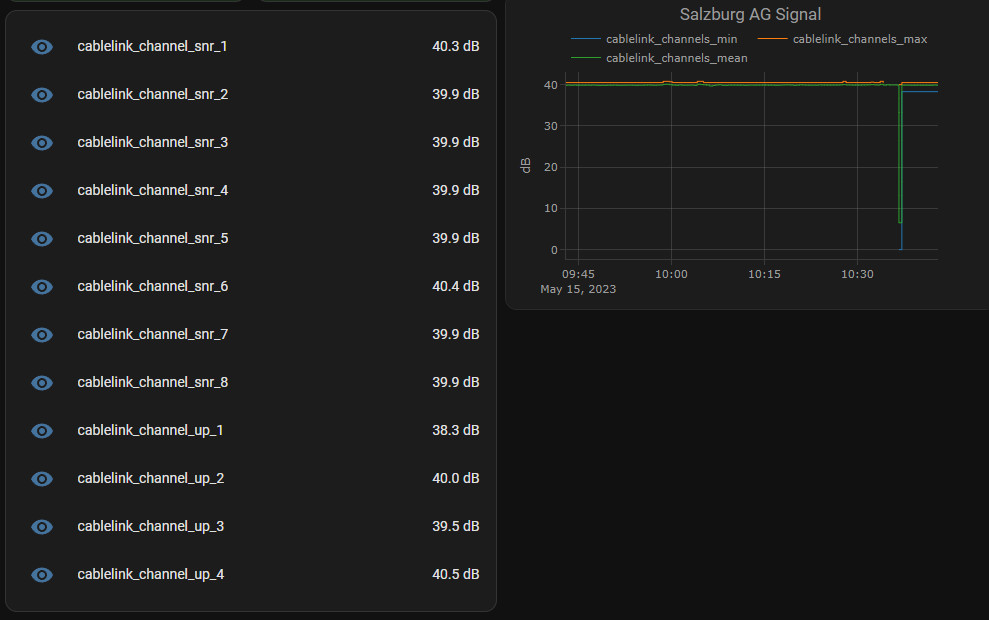
Task: Click the eye icon next to cablelink_channel_up_4
Action: click(x=42, y=575)
